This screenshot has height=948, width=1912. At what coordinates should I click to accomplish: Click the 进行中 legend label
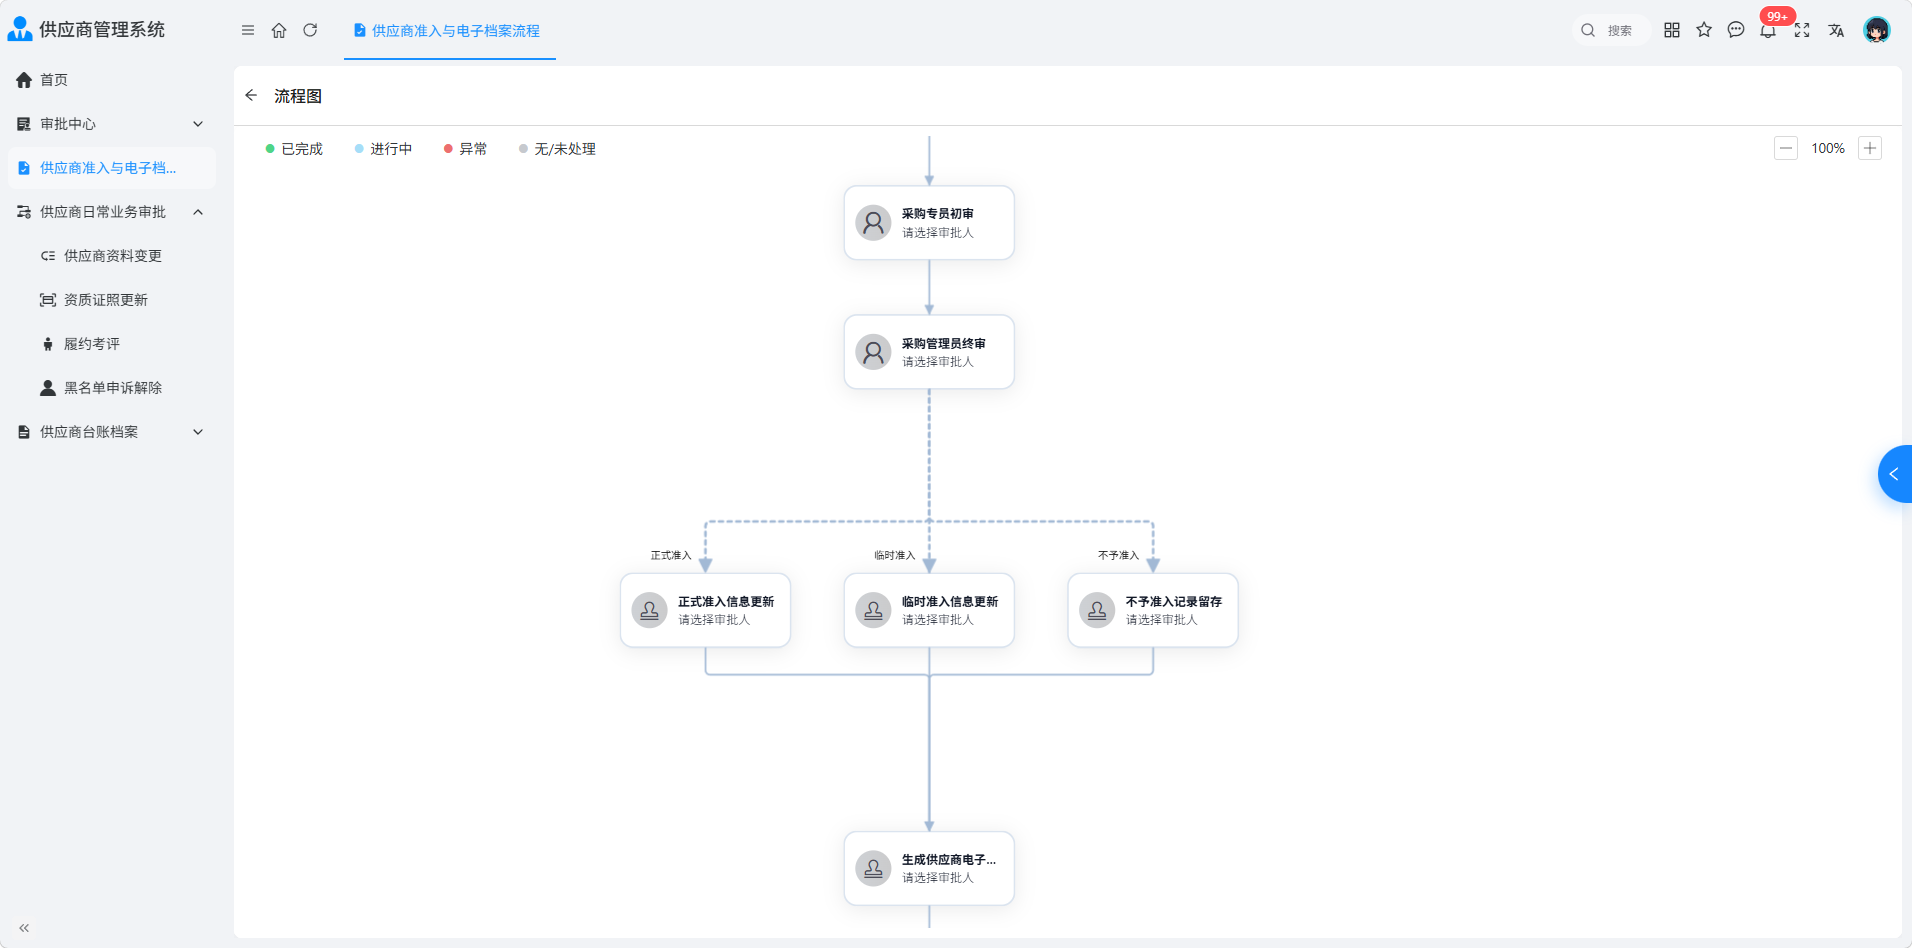pos(391,149)
